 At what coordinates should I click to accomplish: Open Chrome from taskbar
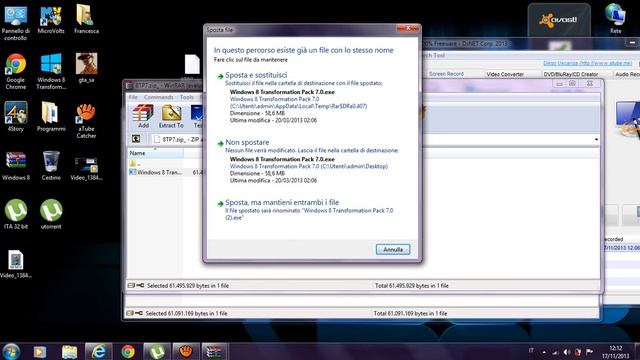point(128,351)
